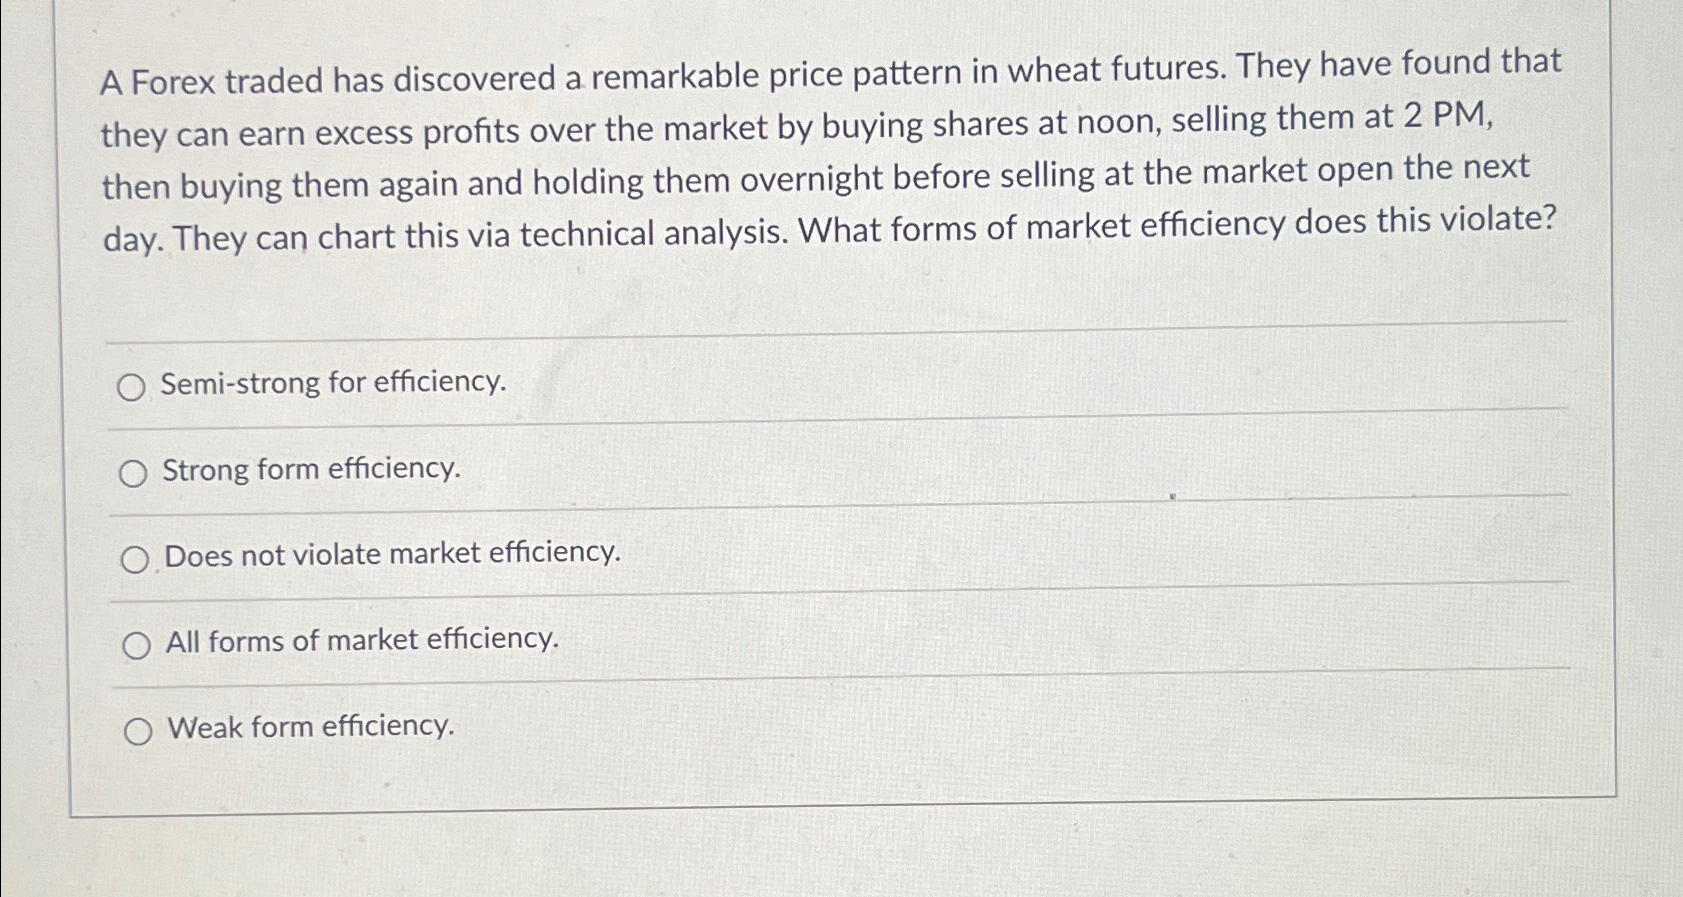The image size is (1683, 897).
Task: Click the radio circle beside Strong form
Action: click(x=135, y=472)
